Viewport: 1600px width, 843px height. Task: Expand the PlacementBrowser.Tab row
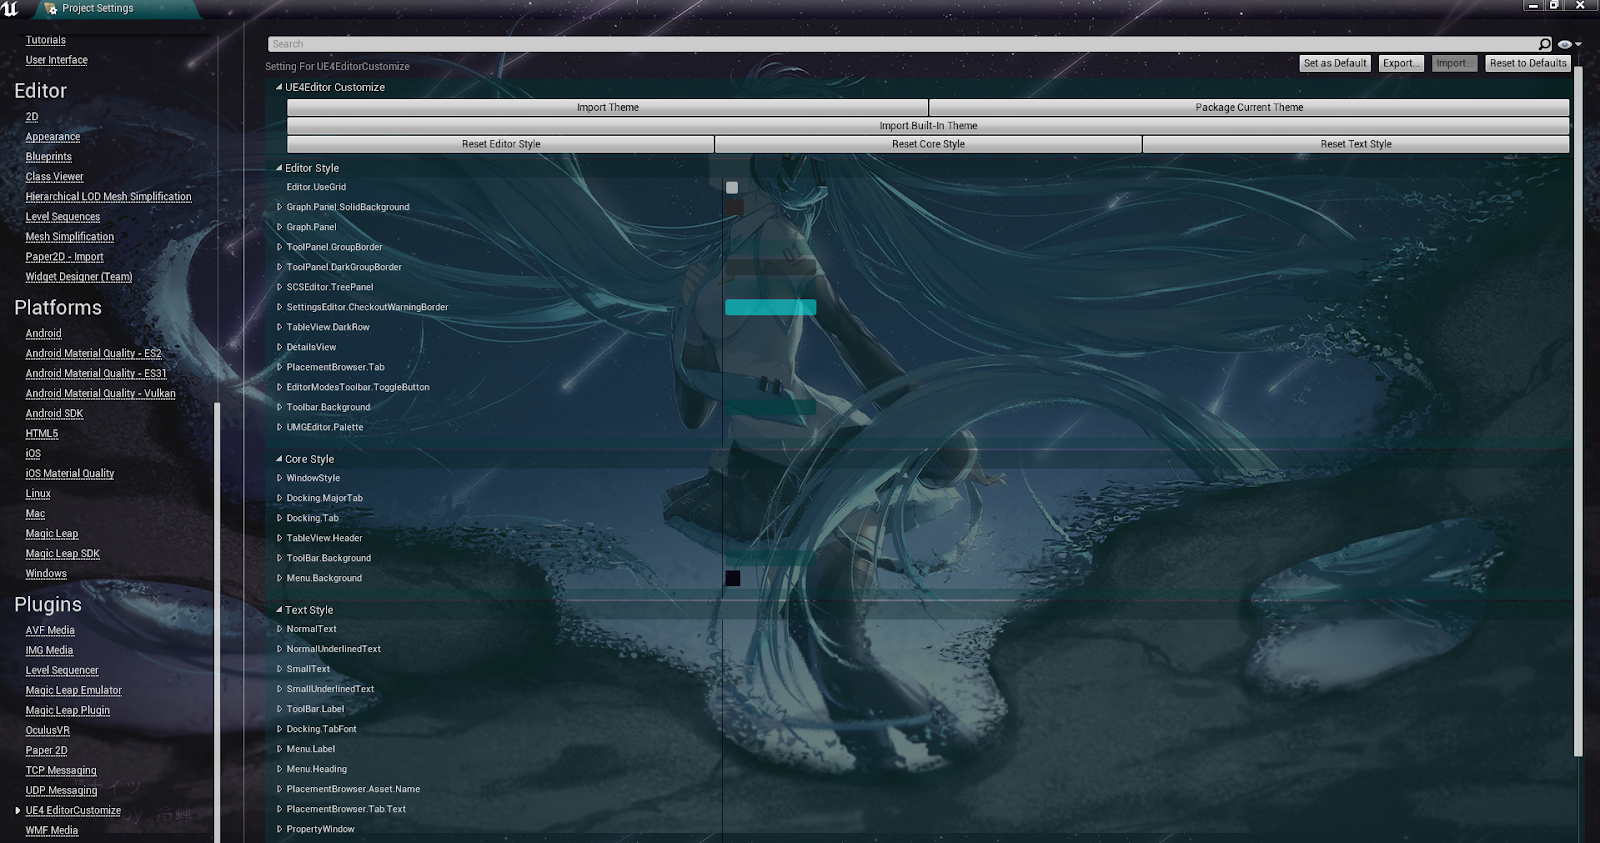click(279, 367)
